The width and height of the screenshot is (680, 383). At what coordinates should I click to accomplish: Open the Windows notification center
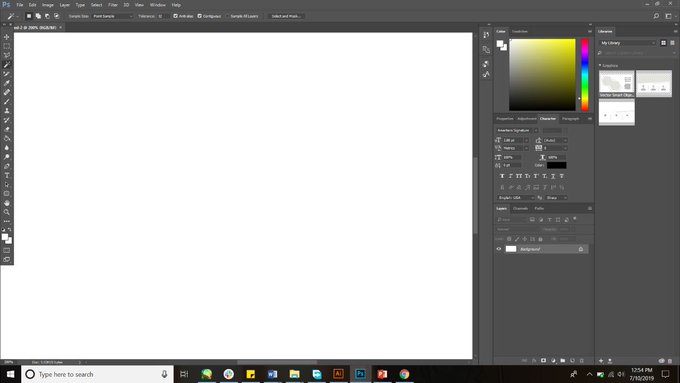[666, 374]
